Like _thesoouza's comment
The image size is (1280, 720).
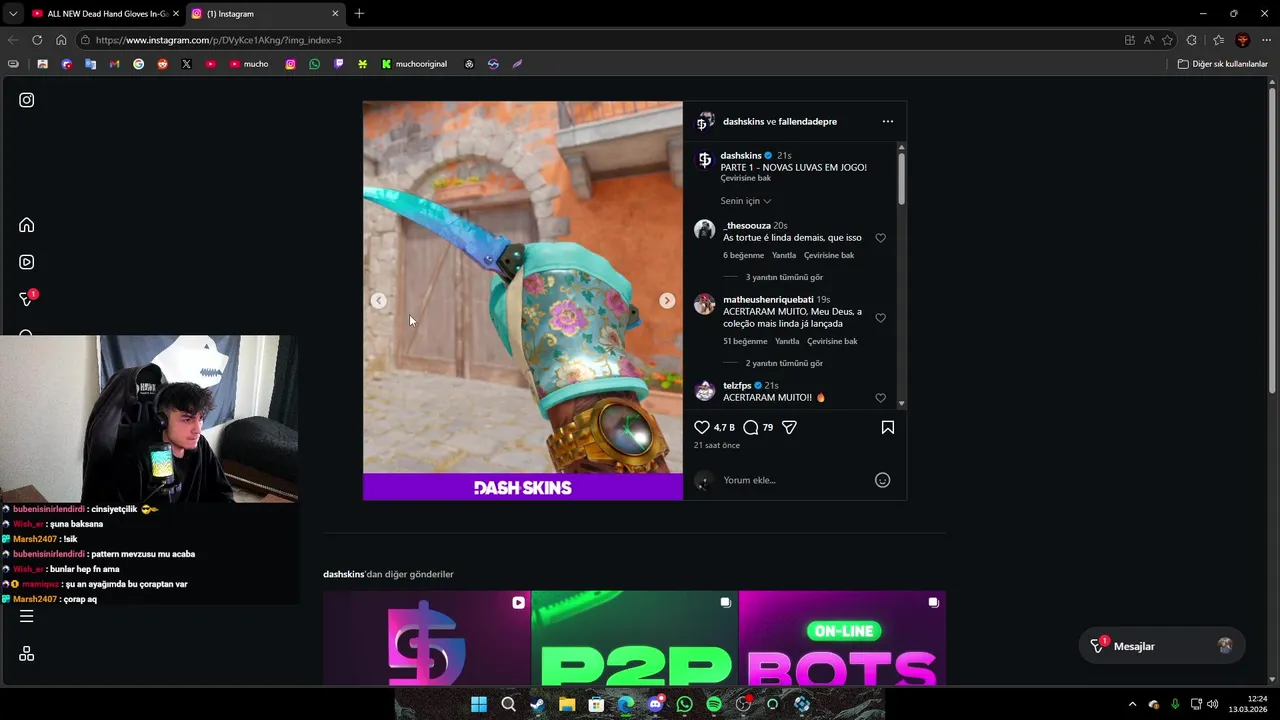pyautogui.click(x=880, y=238)
